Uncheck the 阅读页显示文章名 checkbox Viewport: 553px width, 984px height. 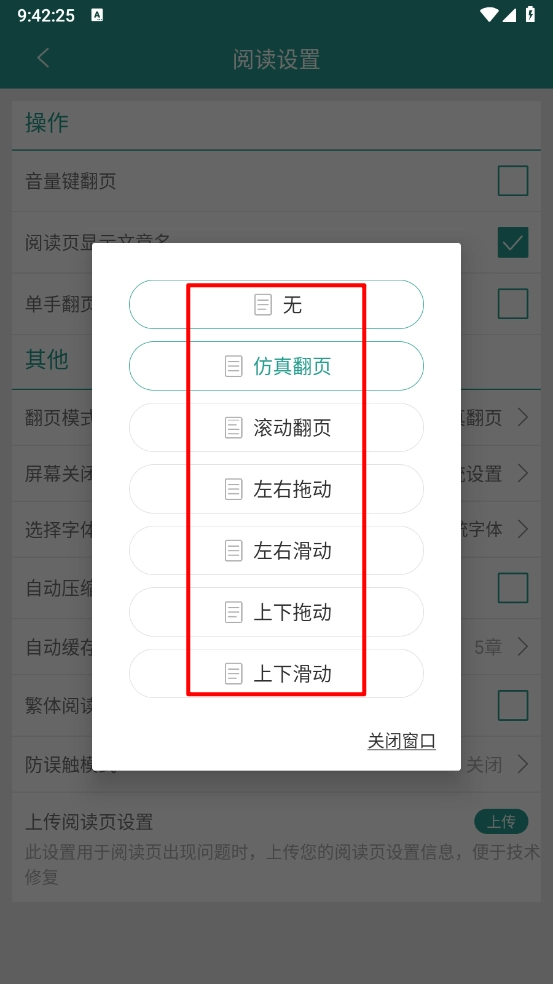[x=513, y=243]
